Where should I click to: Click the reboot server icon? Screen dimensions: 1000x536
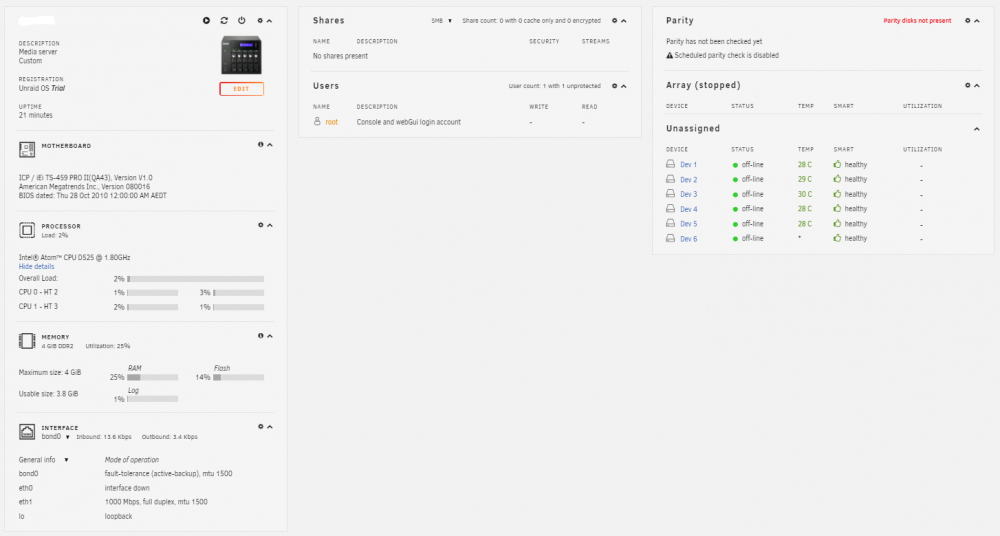click(224, 20)
